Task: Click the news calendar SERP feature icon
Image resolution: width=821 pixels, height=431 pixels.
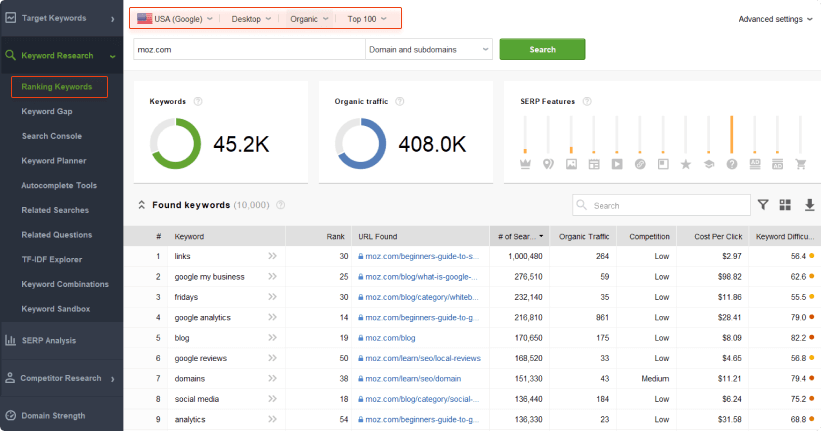Action: tap(594, 164)
